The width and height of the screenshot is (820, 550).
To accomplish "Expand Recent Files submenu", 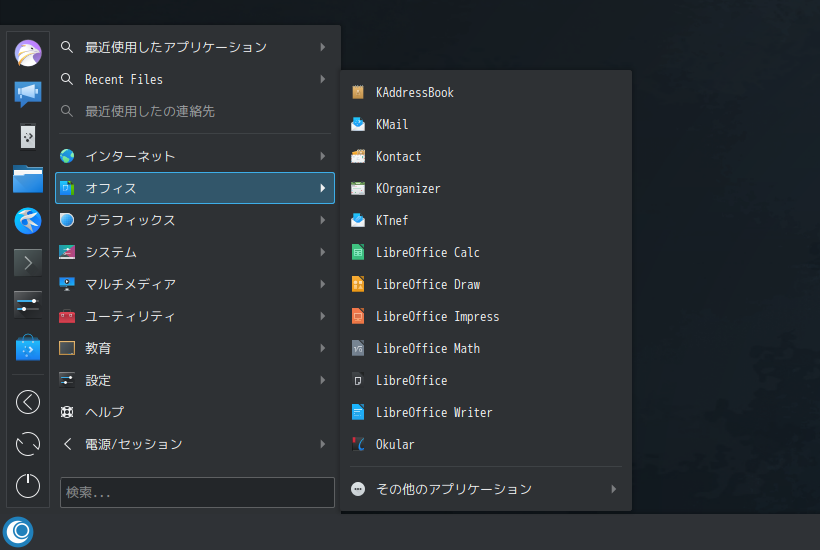I will (x=195, y=79).
